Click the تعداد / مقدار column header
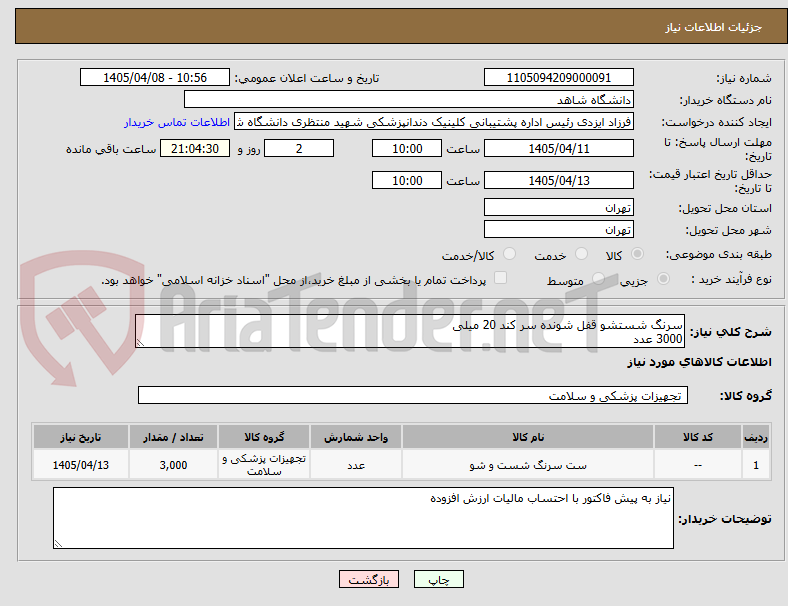The image size is (788, 606). [173, 437]
